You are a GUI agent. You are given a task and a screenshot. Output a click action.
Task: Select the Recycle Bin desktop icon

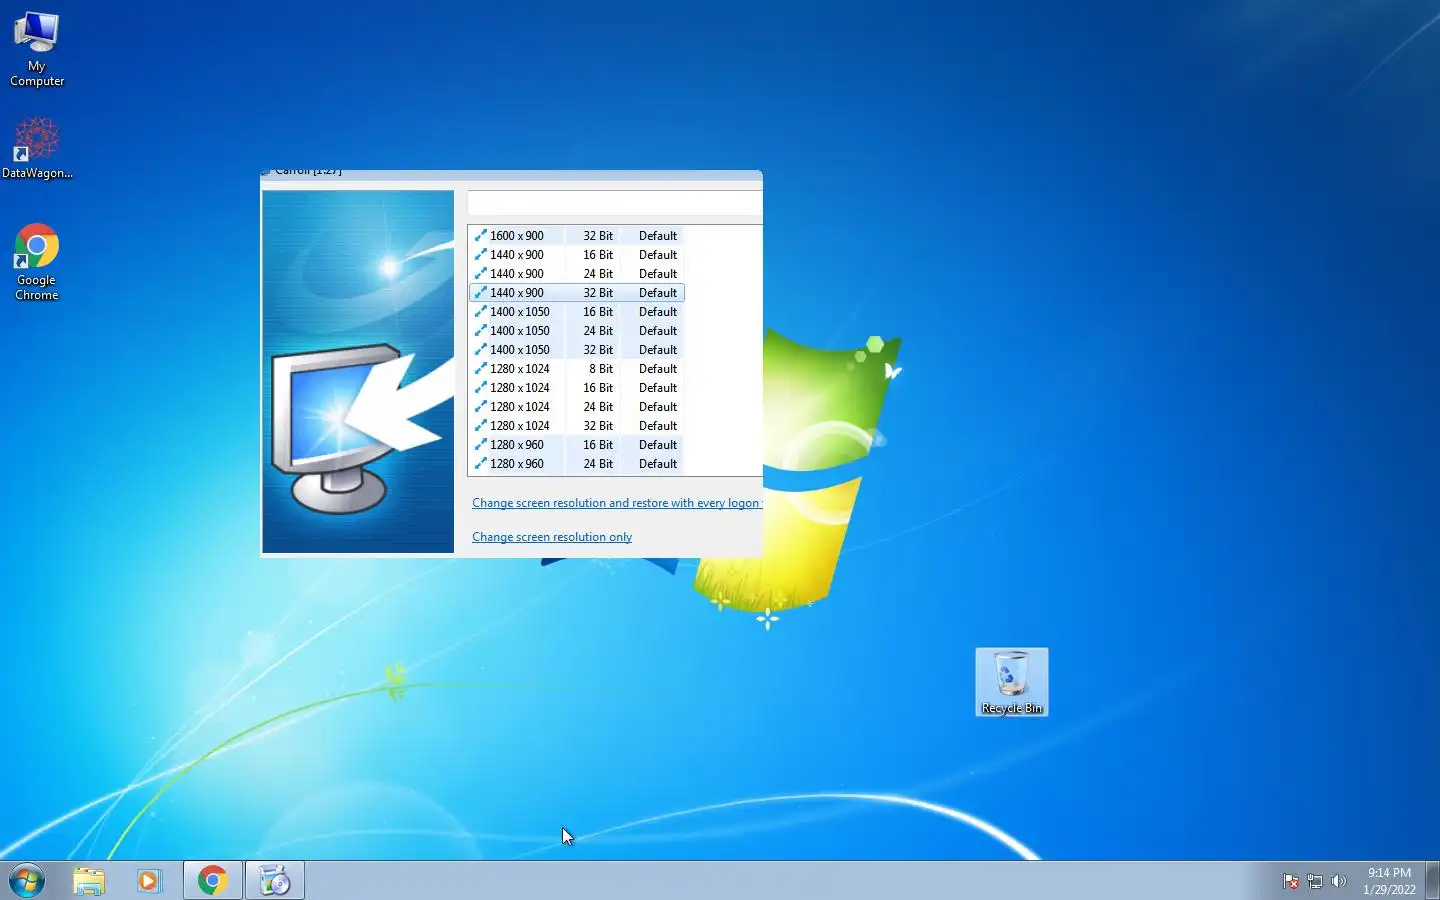pos(1012,682)
